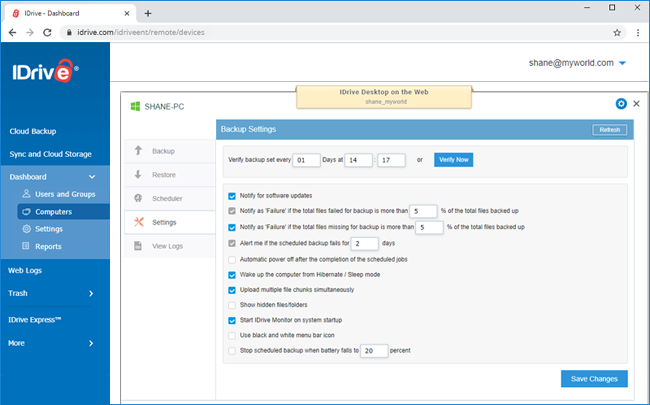Click the SHANE-PC computer name
Screen dimensions: 650x405
coord(164,107)
